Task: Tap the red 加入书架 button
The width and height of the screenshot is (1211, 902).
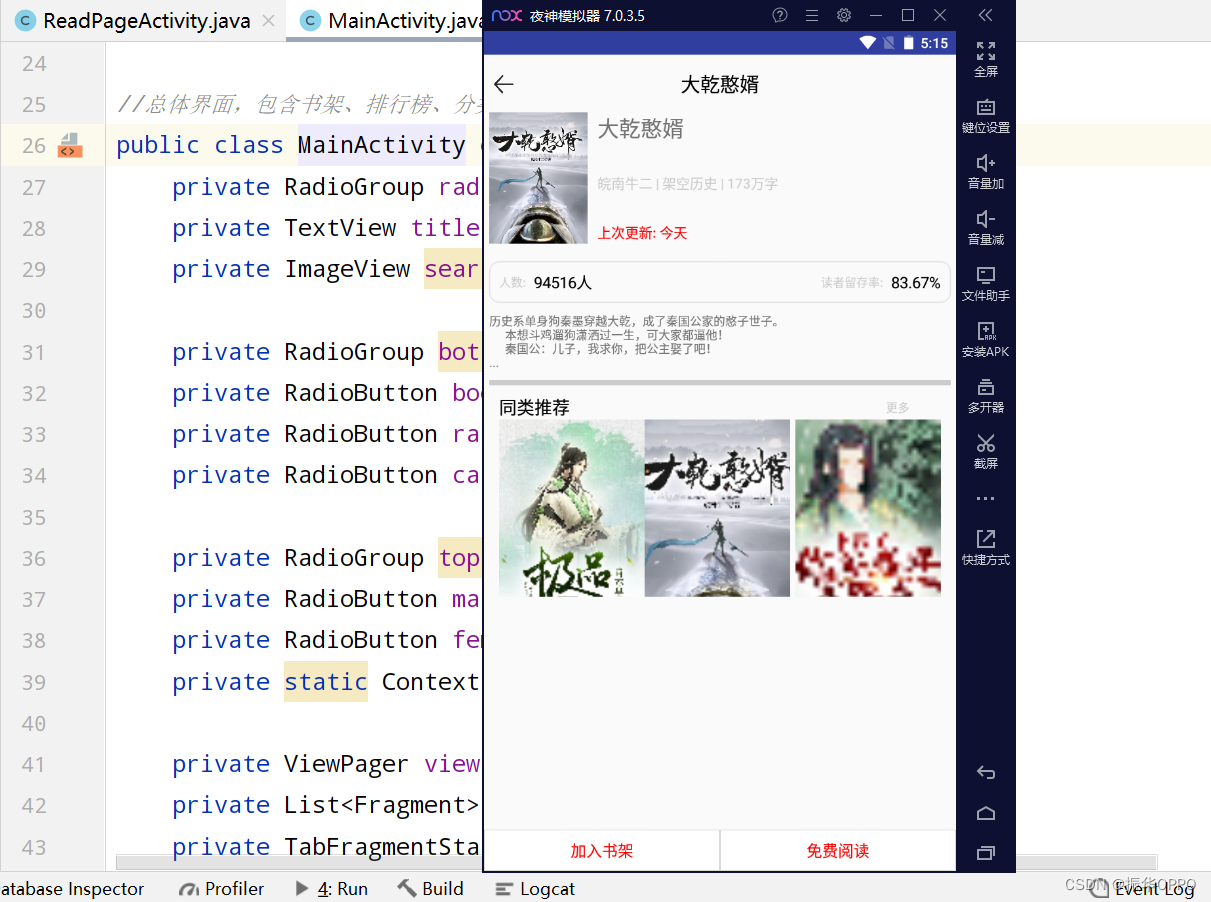Action: tap(601, 851)
